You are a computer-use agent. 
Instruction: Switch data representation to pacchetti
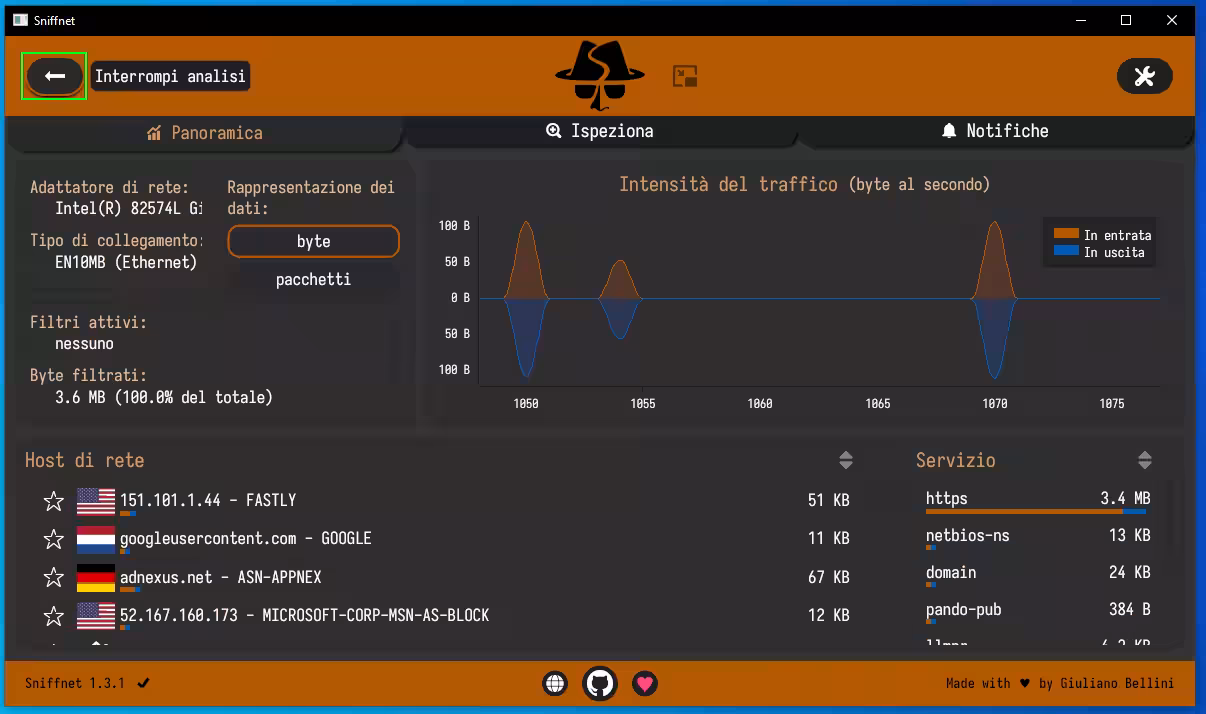(313, 280)
